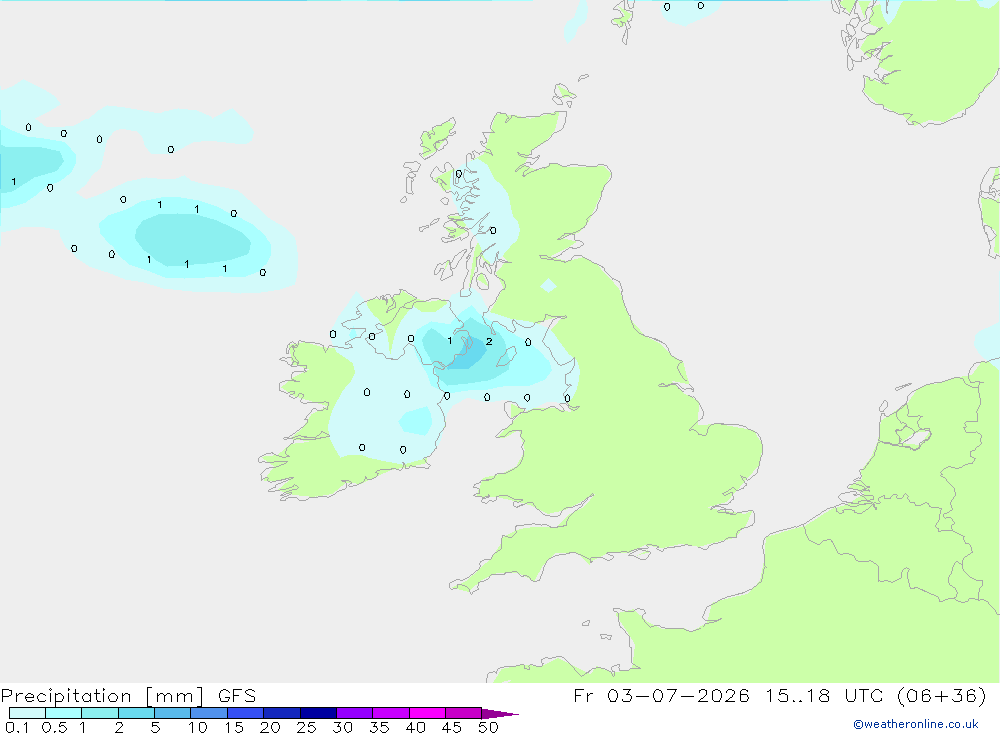Viewport: 1000px width, 733px height.
Task: Click the '0.5' legend scale label
Action: pos(54,727)
